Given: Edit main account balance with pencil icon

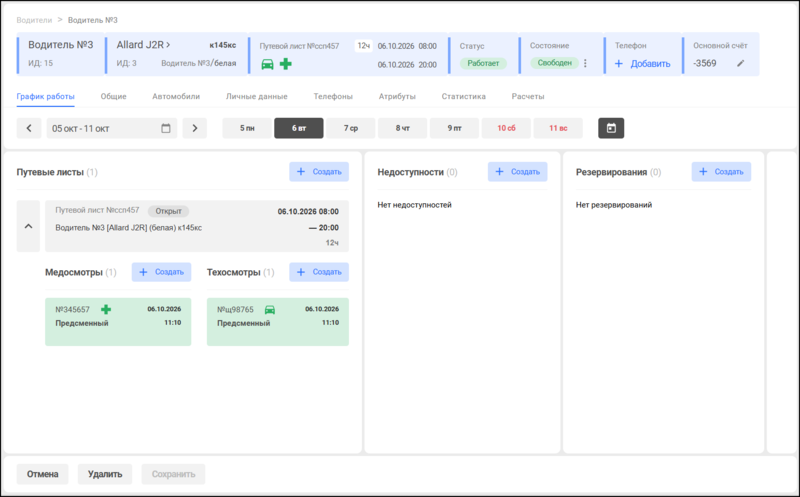Looking at the screenshot, I should pyautogui.click(x=740, y=63).
